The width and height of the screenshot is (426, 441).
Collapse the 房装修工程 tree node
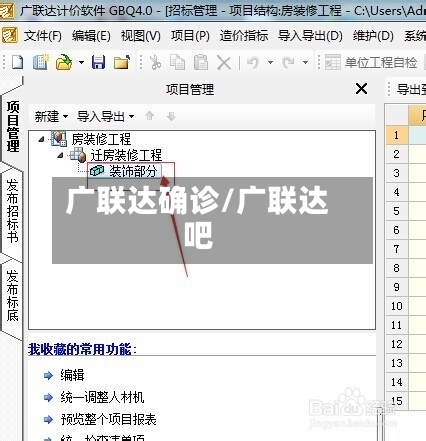[x=41, y=139]
